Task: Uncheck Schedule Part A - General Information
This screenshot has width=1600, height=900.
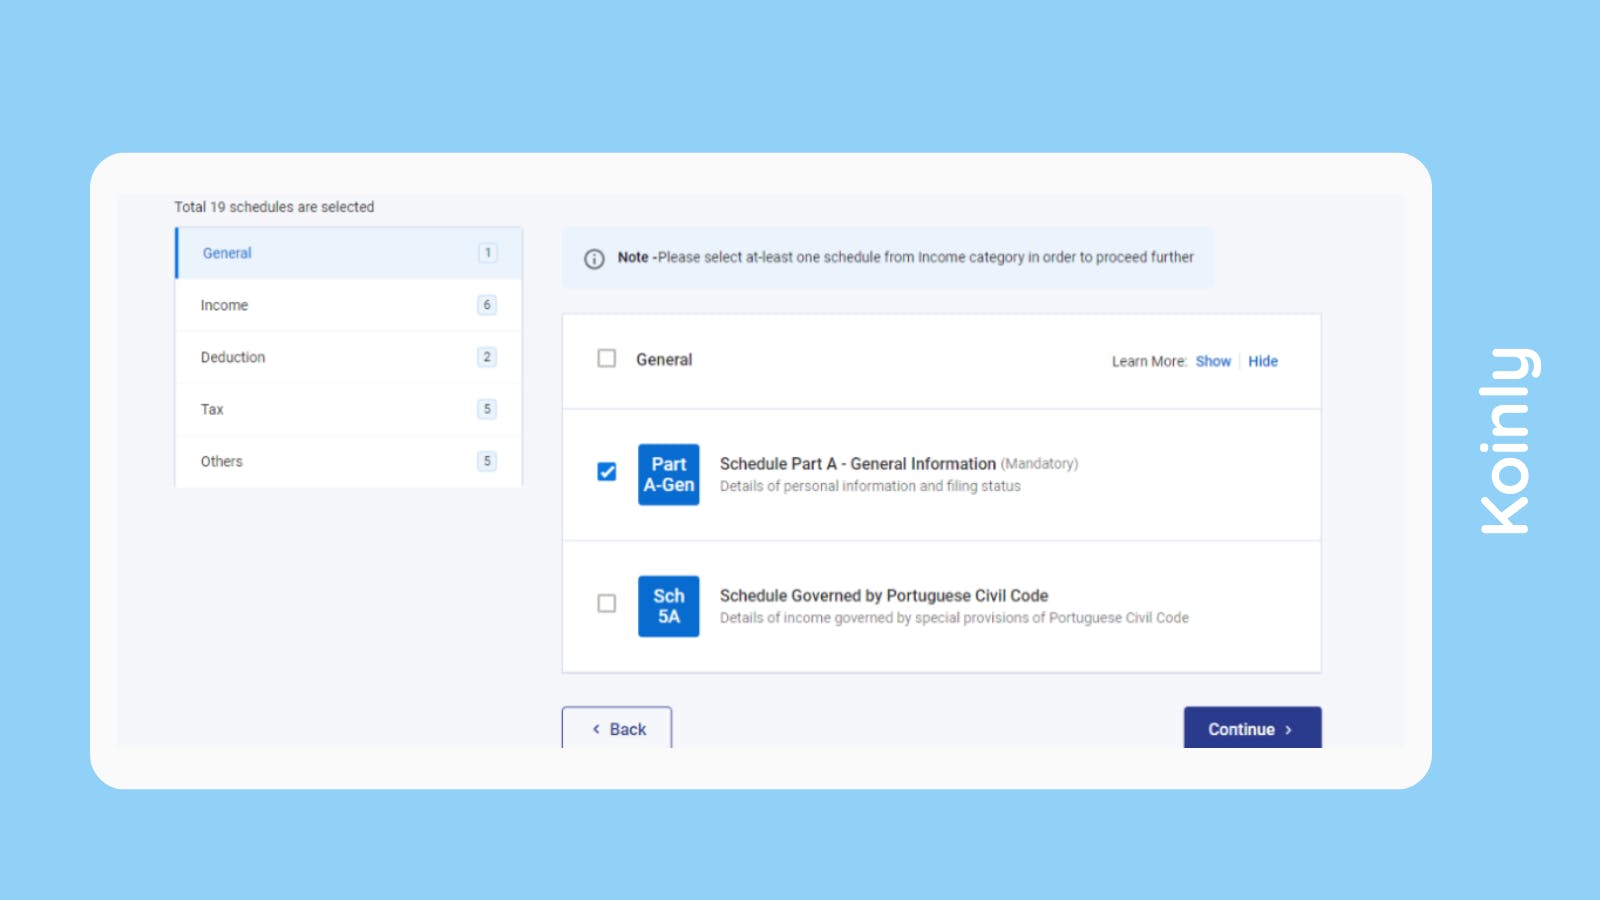Action: point(604,471)
